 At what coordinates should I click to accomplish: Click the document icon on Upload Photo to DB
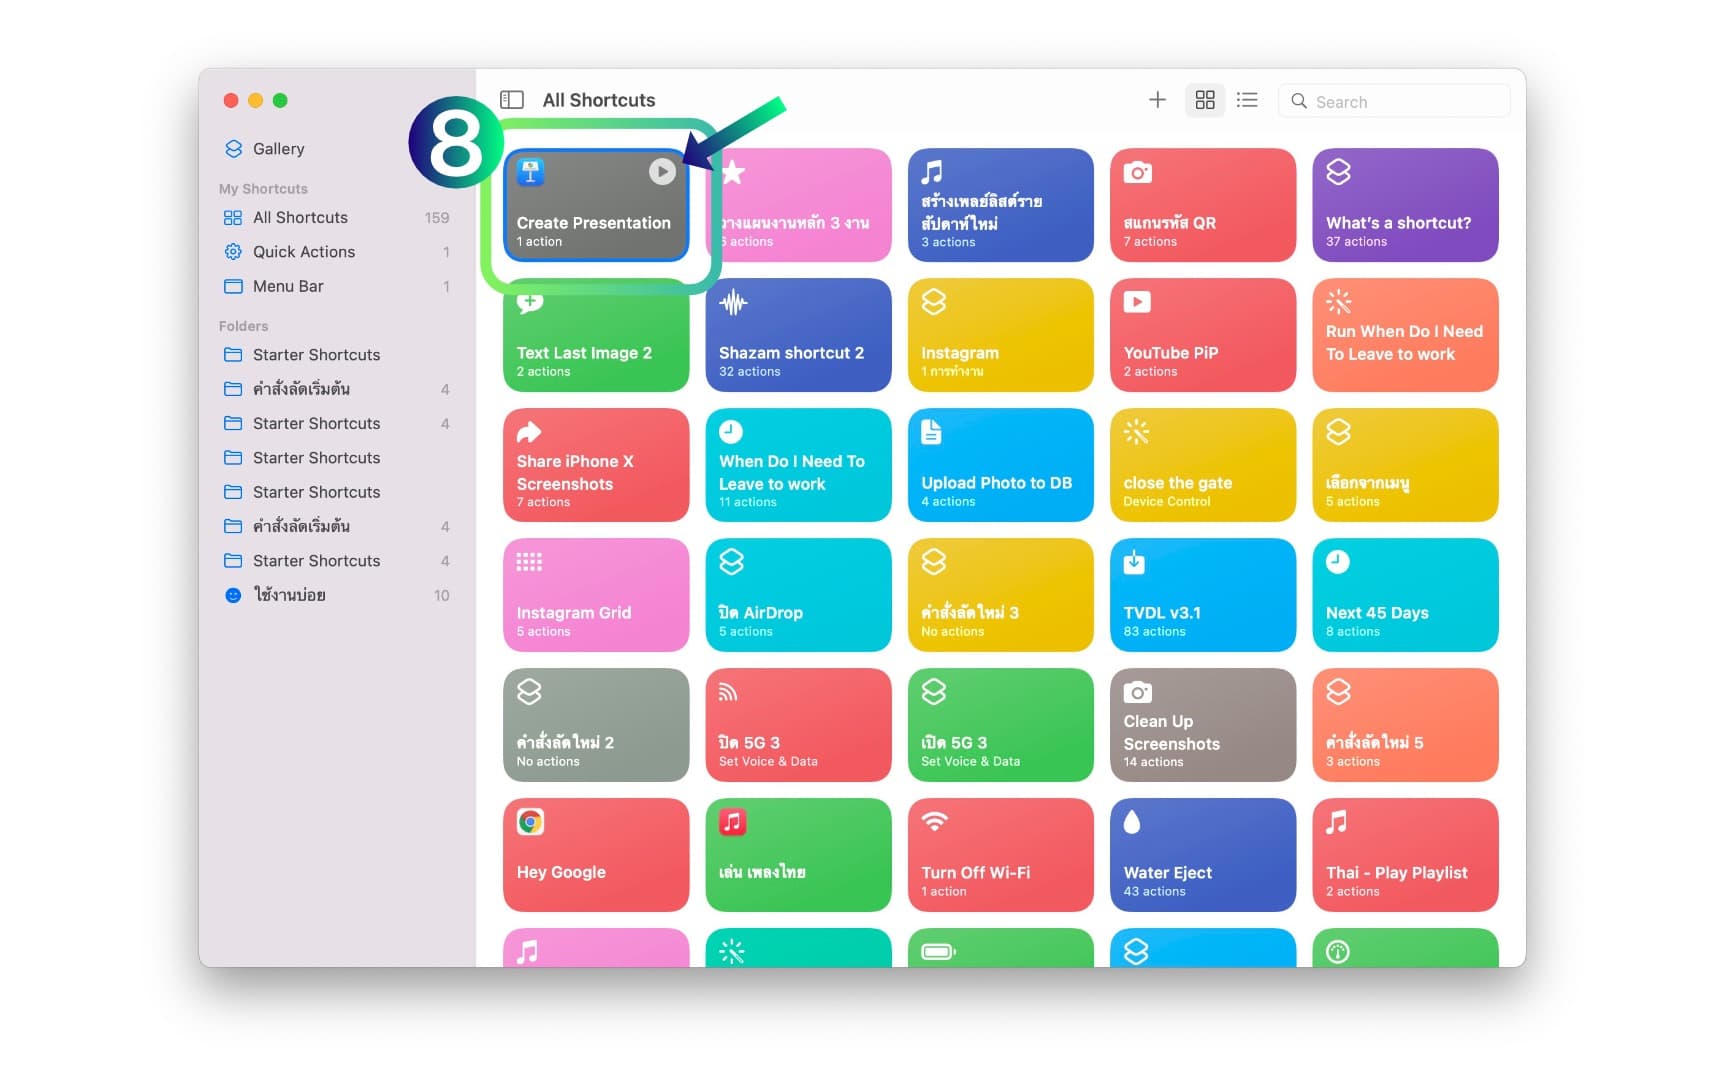click(x=931, y=432)
